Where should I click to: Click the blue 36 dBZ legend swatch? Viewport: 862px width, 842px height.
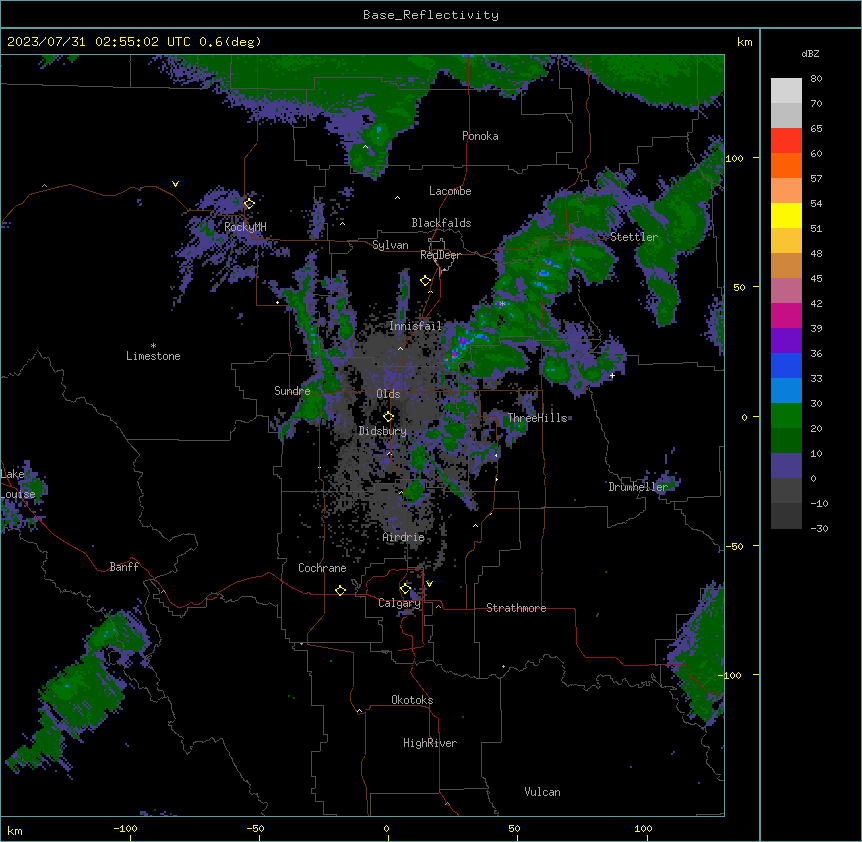786,365
